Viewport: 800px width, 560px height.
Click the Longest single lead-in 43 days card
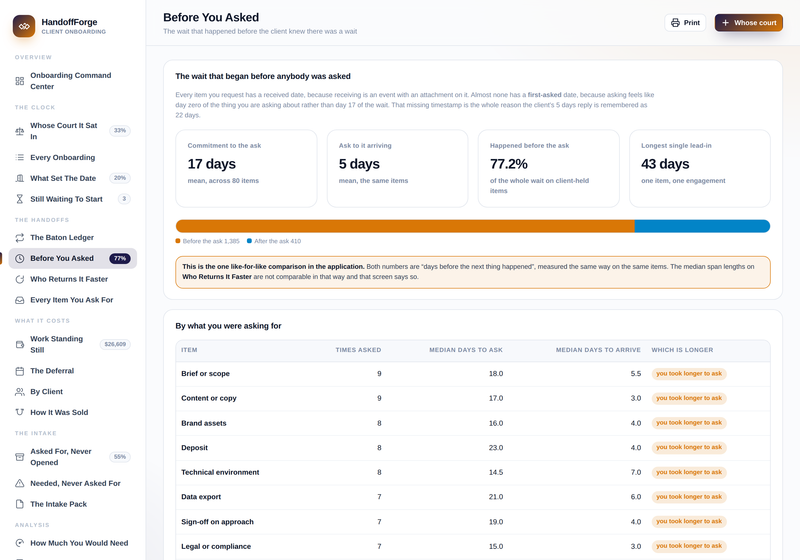700,168
